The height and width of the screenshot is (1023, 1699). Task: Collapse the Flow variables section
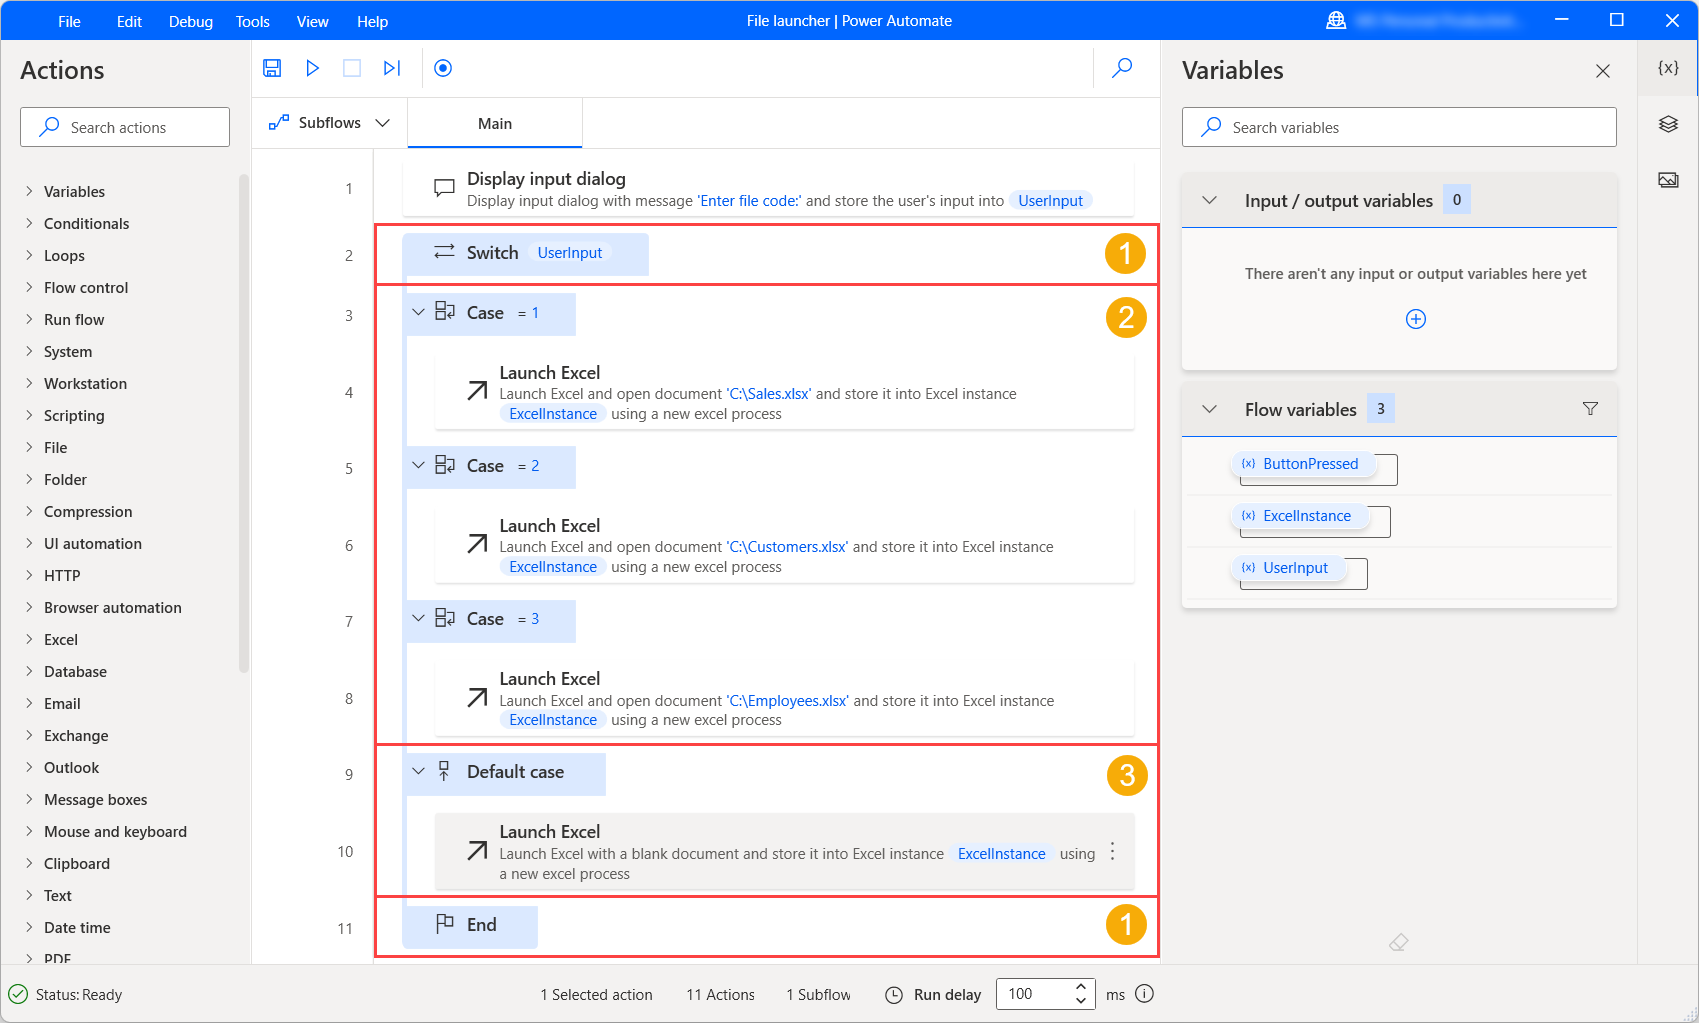[x=1209, y=409]
